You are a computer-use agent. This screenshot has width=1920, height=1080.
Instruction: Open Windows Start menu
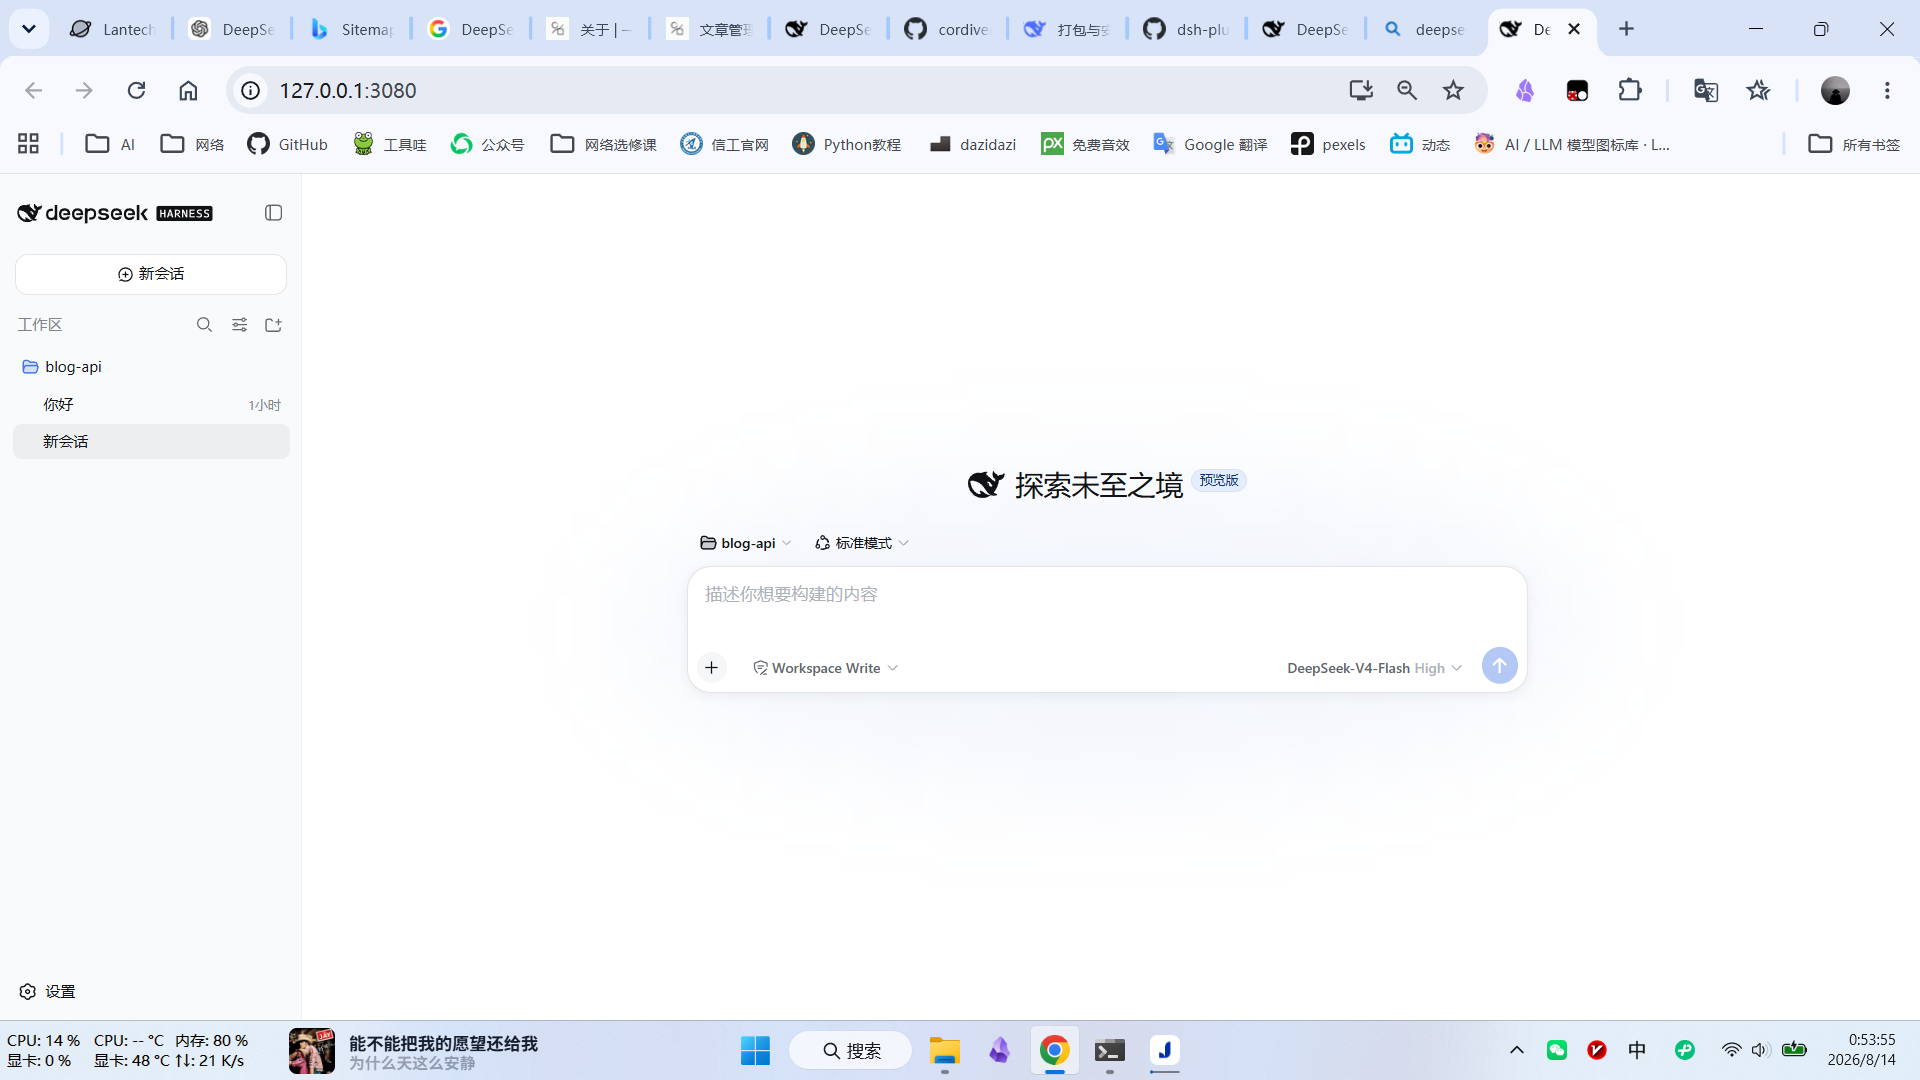[x=755, y=1050]
